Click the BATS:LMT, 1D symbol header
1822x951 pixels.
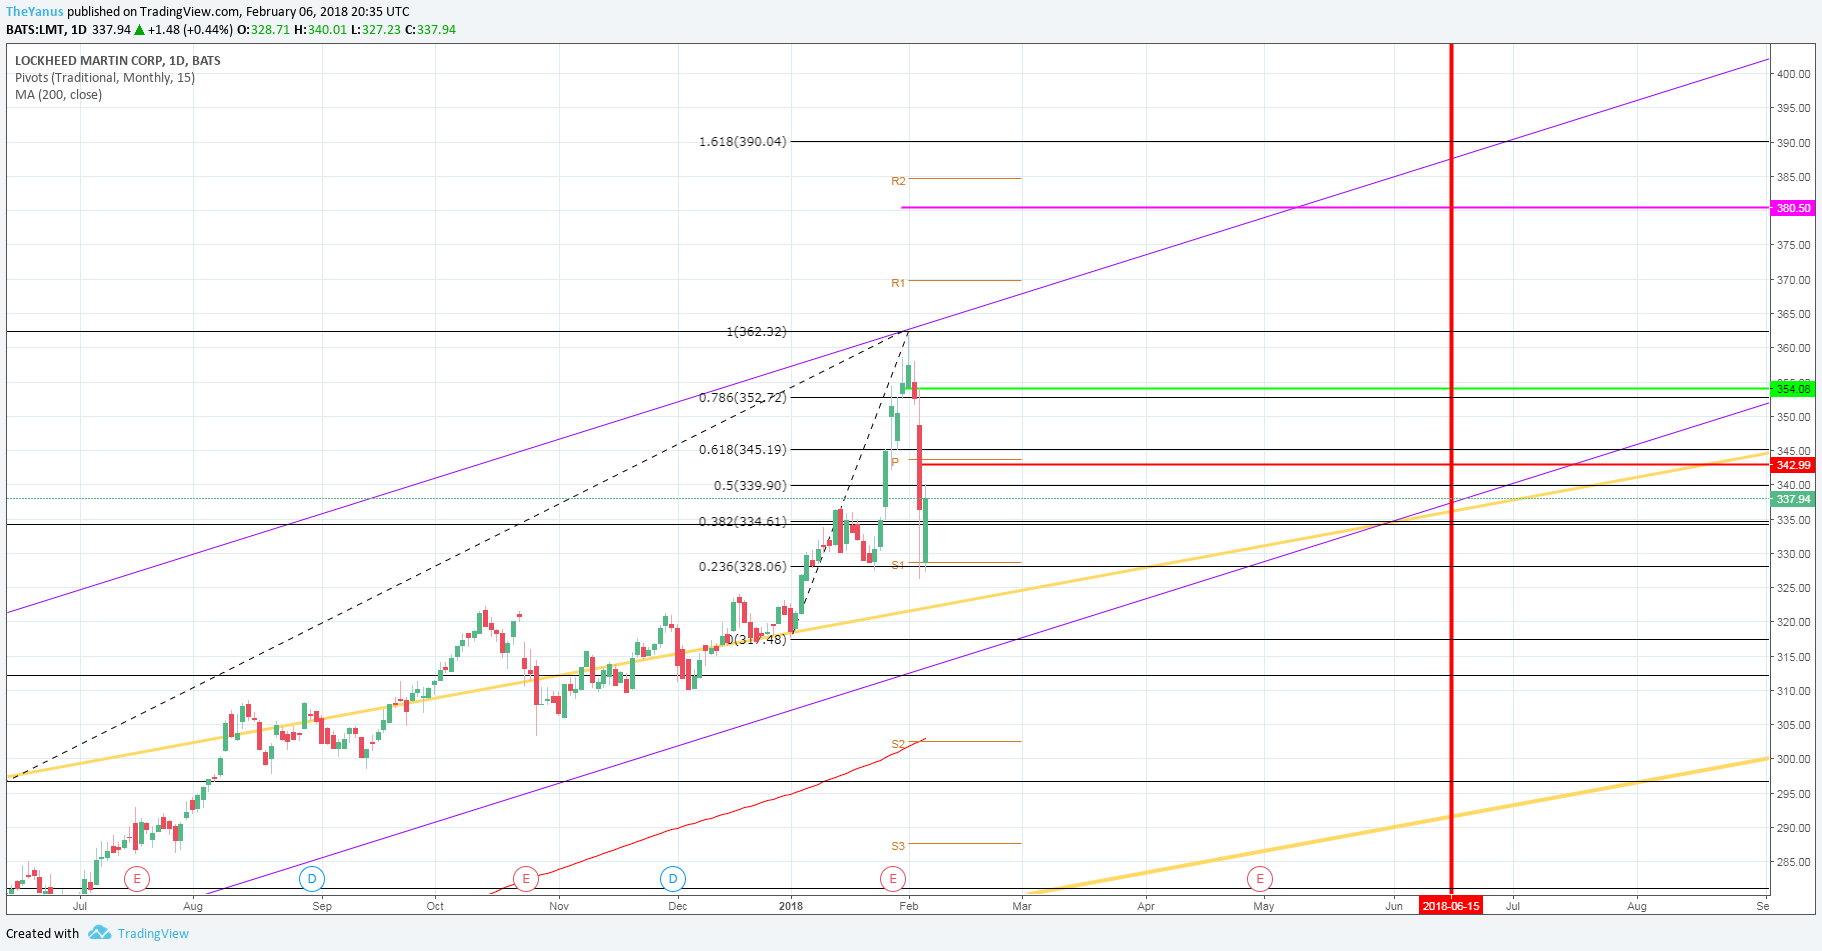pos(46,30)
